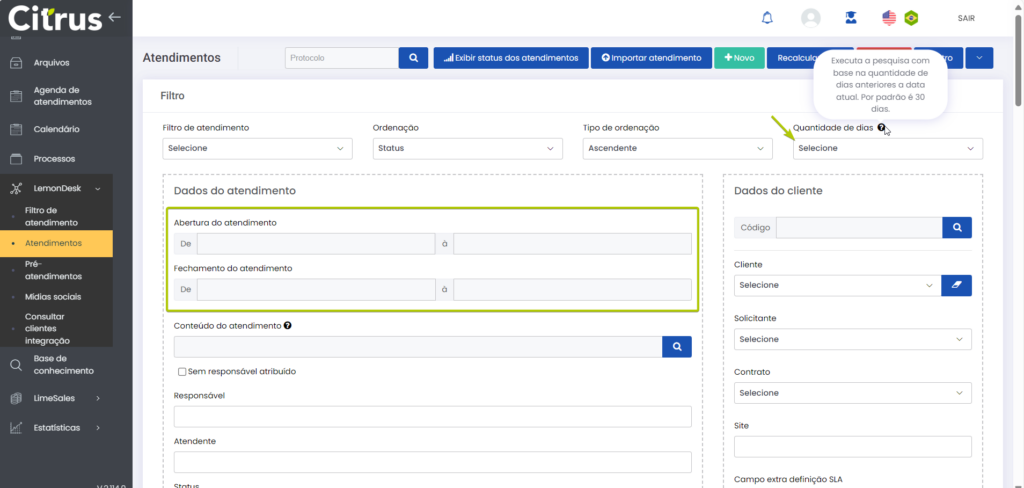Switch language using the Brazil flag
Screen dimensions: 1024x488
[x=911, y=18]
